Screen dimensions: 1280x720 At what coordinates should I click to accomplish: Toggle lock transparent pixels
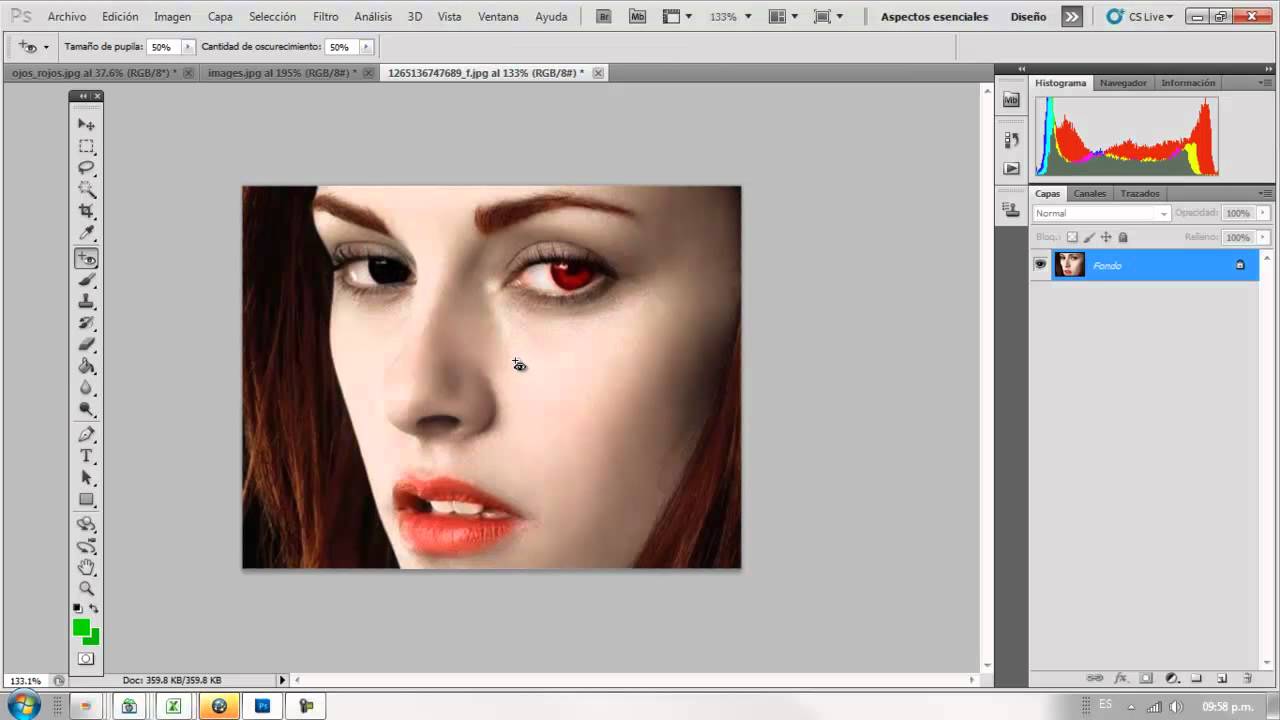pos(1072,237)
